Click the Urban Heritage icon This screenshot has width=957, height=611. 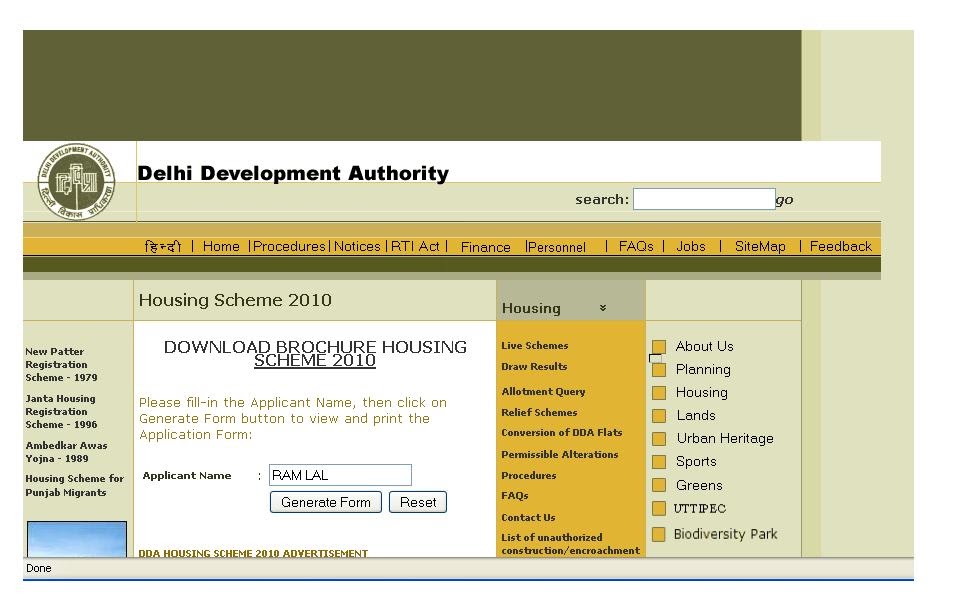pos(660,438)
